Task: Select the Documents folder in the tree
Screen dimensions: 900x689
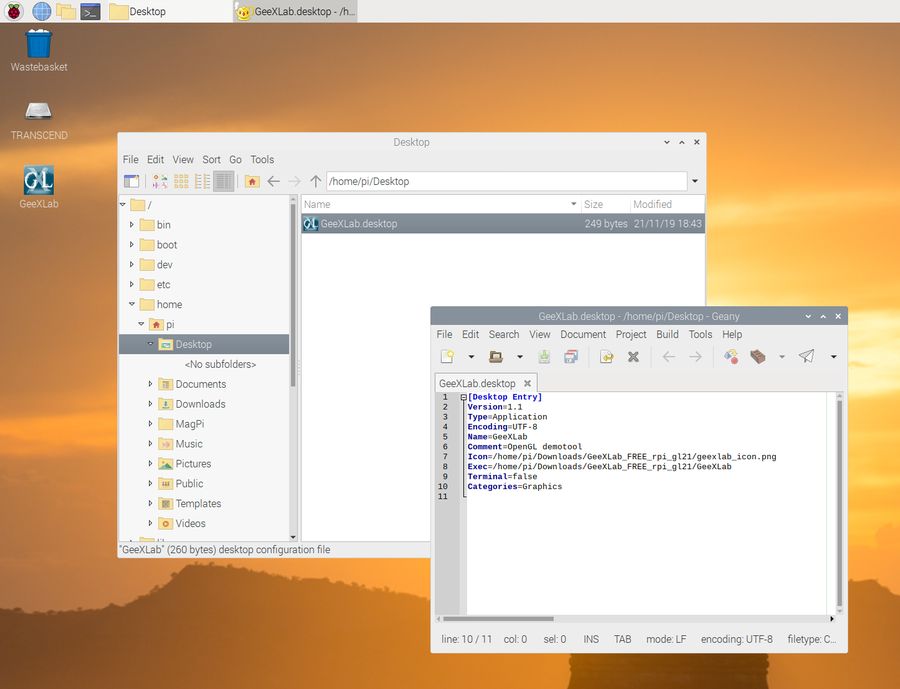Action: pyautogui.click(x=200, y=384)
